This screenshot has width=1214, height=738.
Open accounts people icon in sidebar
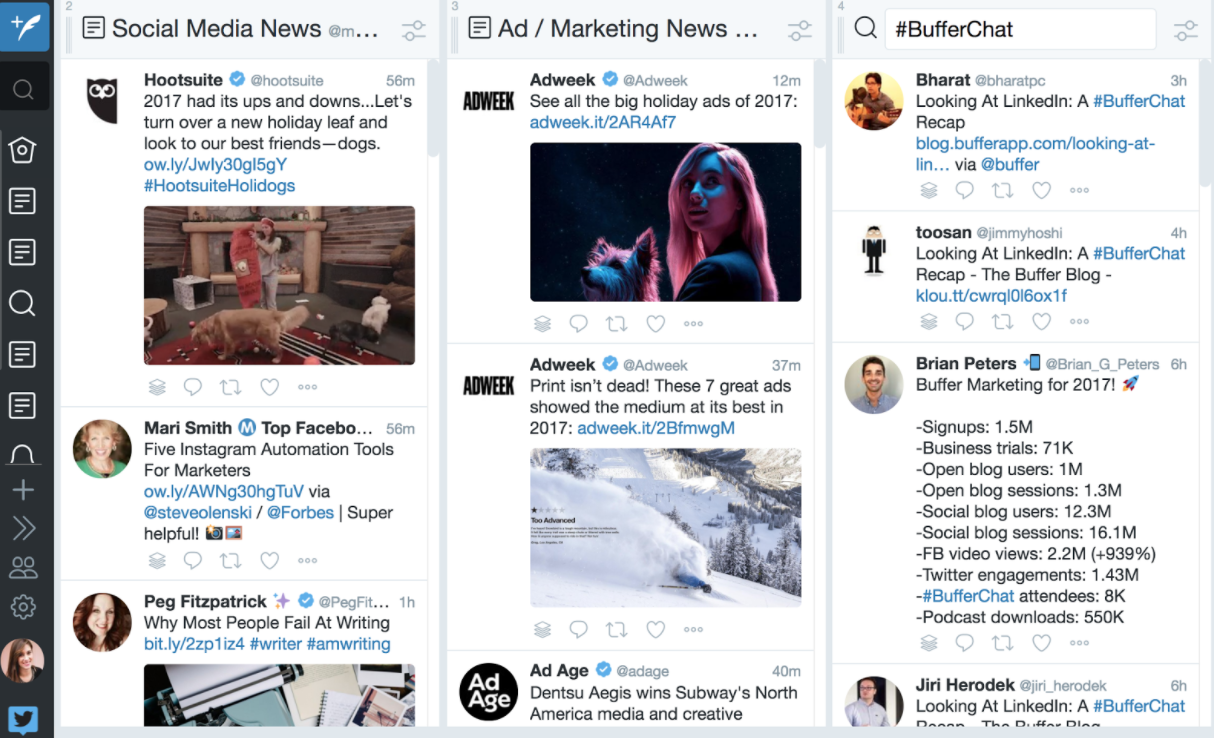[x=23, y=567]
